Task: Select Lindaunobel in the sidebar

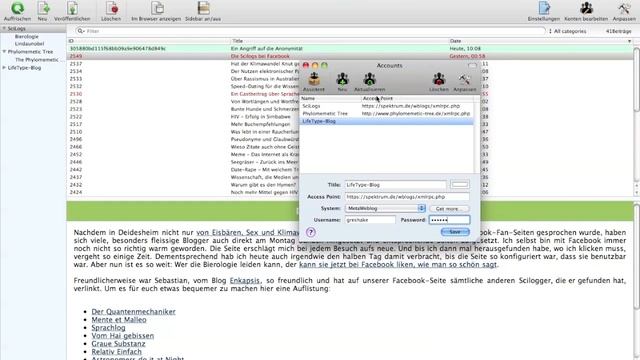Action: coord(29,44)
